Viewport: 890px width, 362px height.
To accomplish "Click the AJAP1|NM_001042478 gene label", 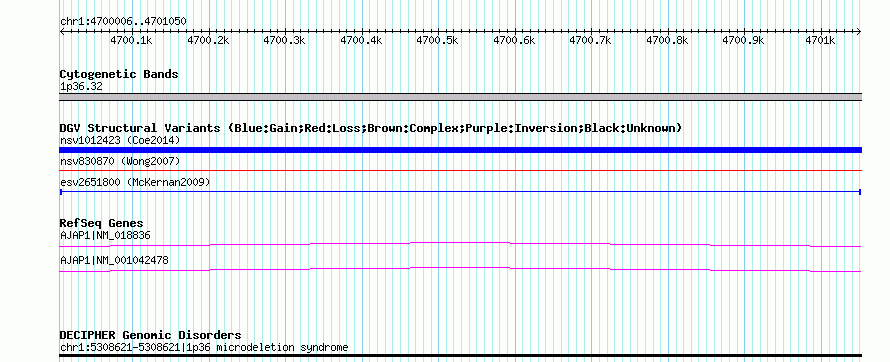I will pos(114,260).
